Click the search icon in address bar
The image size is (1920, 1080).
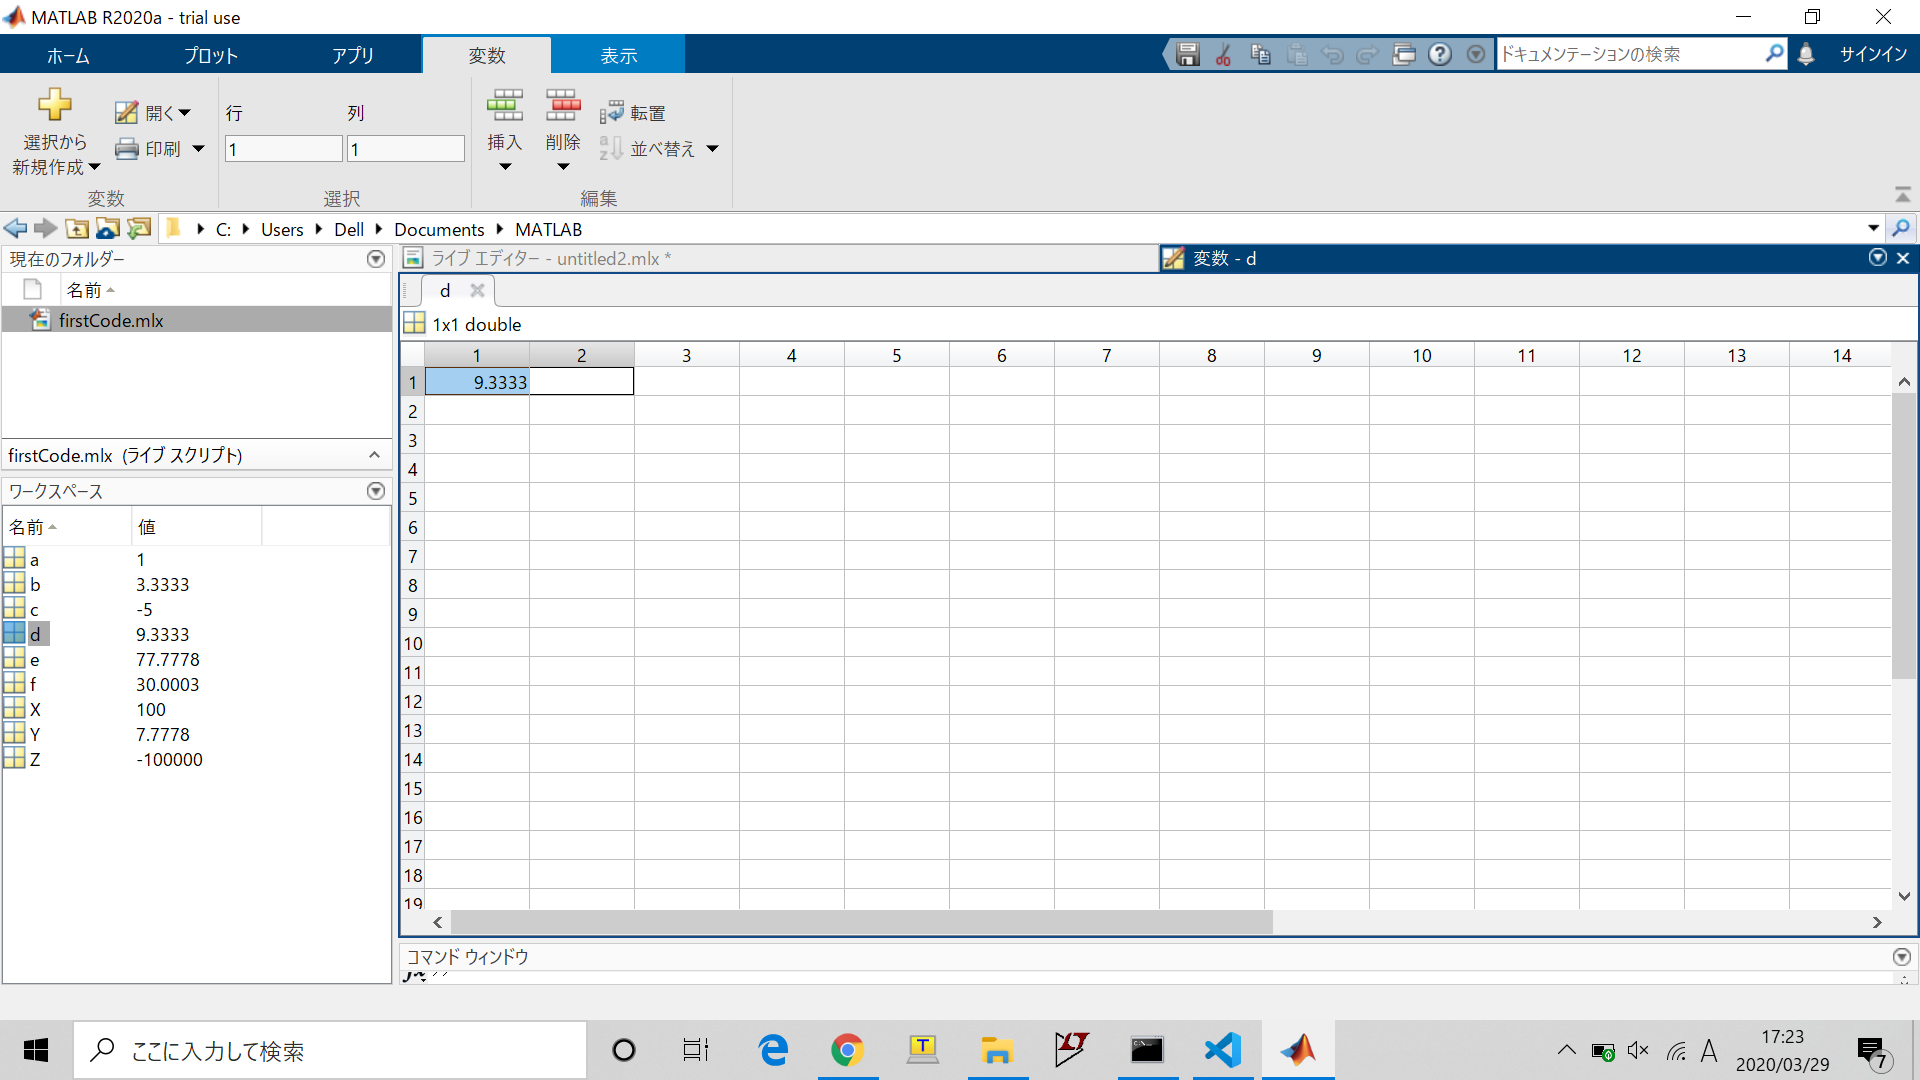click(x=1901, y=228)
